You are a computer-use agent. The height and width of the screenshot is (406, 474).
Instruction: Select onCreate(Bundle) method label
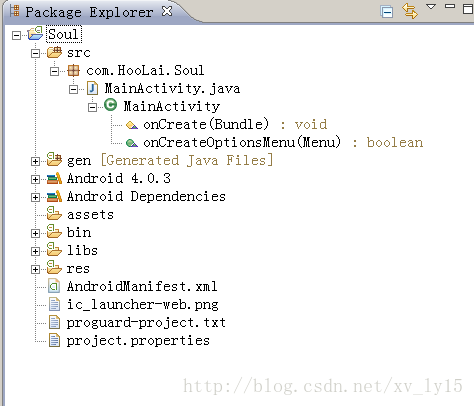click(206, 125)
